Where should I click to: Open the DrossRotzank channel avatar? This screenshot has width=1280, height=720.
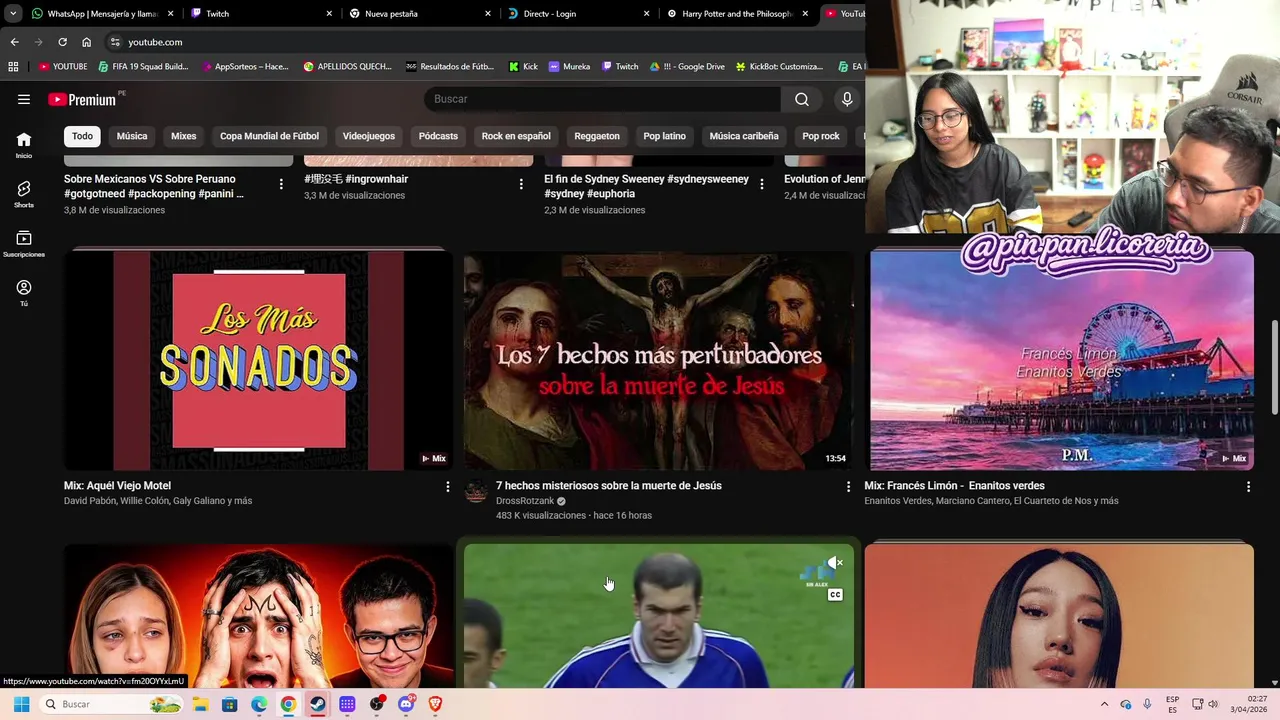pyautogui.click(x=477, y=491)
